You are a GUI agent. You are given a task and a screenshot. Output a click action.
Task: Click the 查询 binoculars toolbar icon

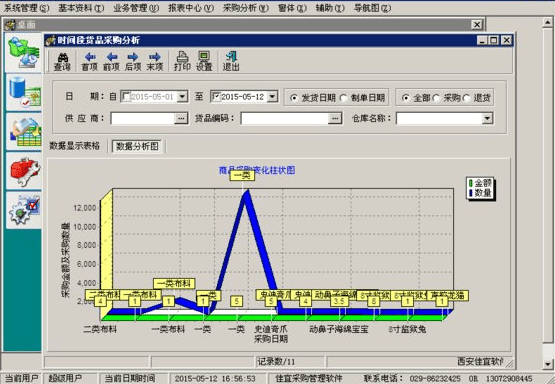tap(62, 61)
